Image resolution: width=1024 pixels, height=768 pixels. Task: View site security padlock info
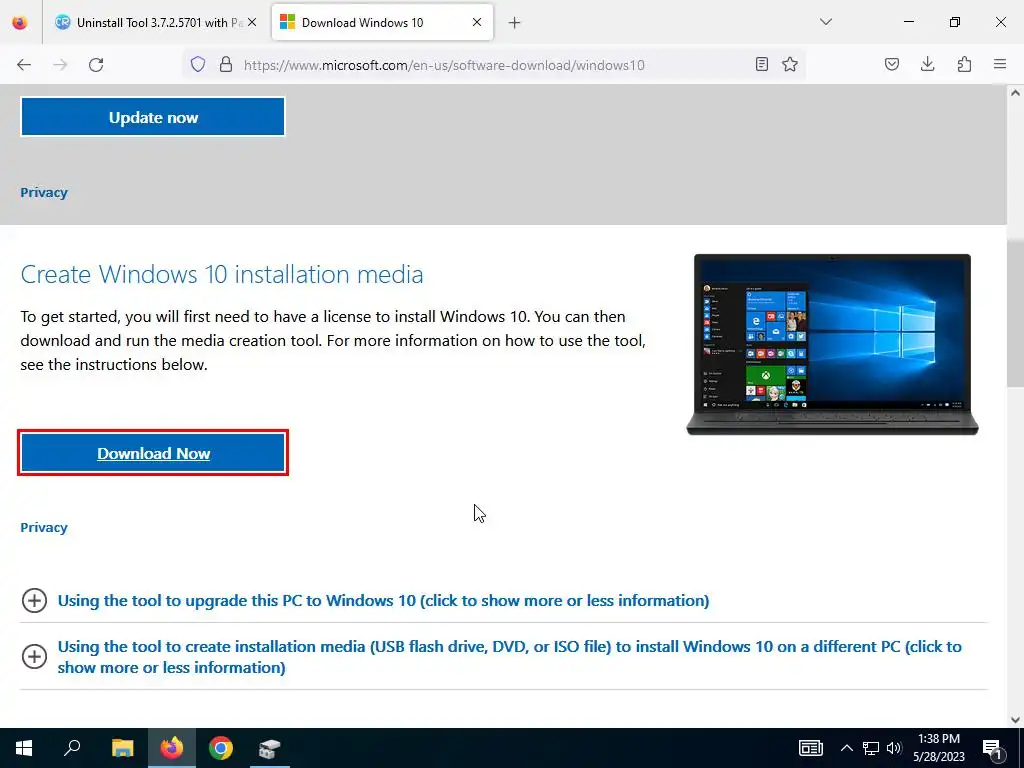point(226,64)
